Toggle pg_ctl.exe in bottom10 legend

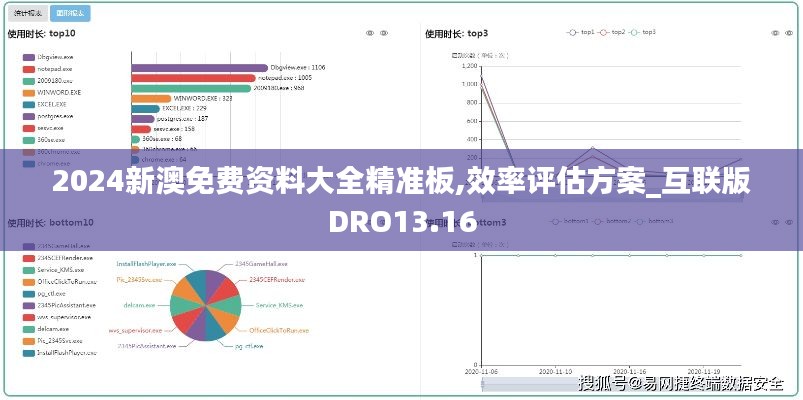pyautogui.click(x=51, y=294)
